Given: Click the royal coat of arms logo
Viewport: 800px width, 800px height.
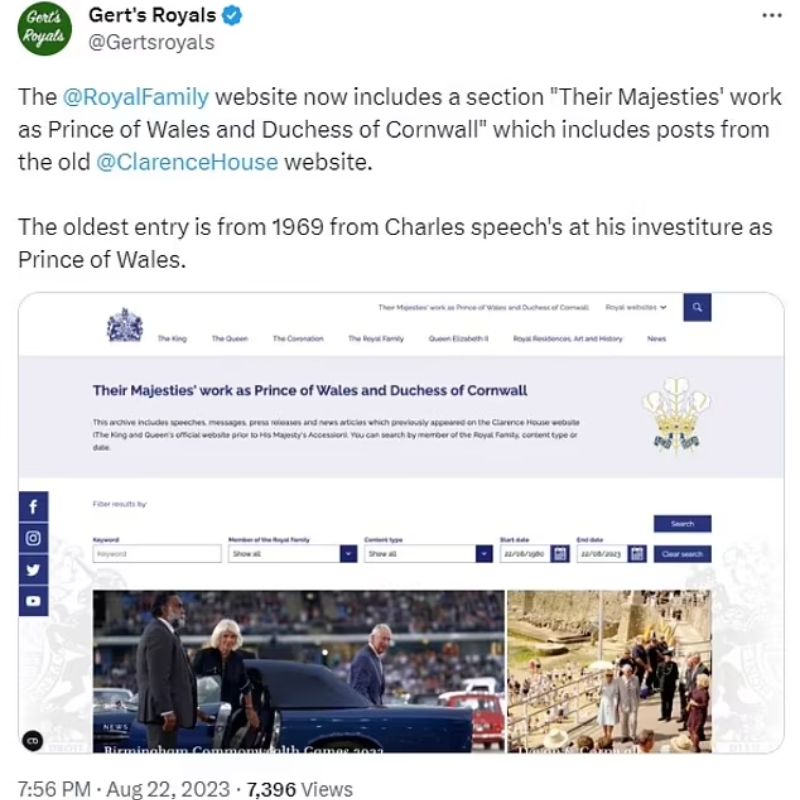Looking at the screenshot, I should (x=125, y=325).
